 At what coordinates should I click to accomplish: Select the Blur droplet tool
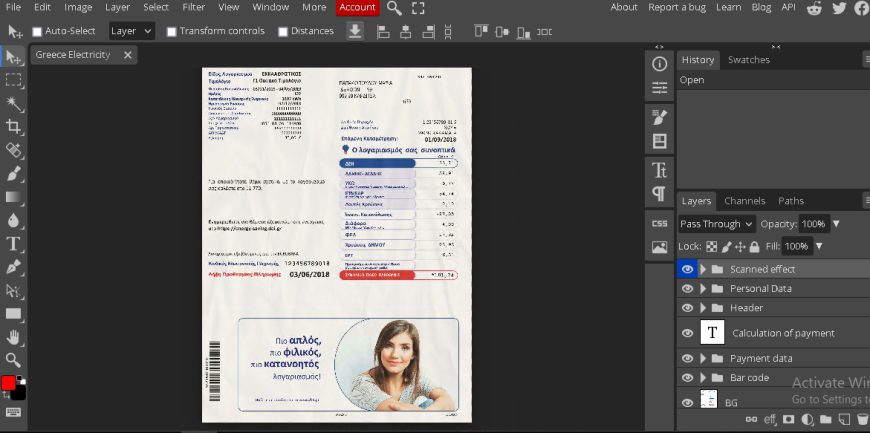point(14,220)
